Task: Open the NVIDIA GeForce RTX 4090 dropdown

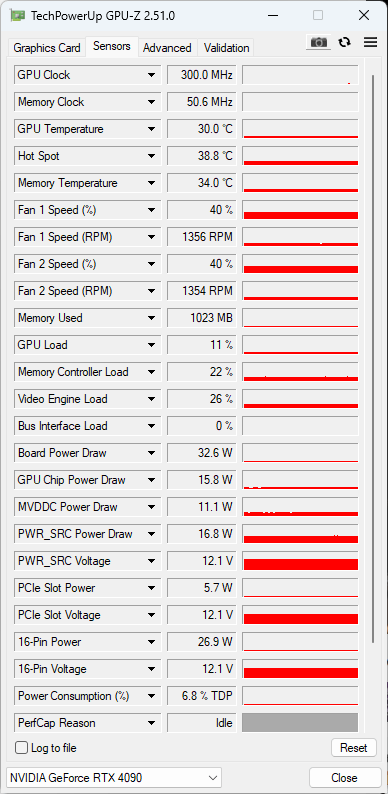Action: pyautogui.click(x=114, y=777)
